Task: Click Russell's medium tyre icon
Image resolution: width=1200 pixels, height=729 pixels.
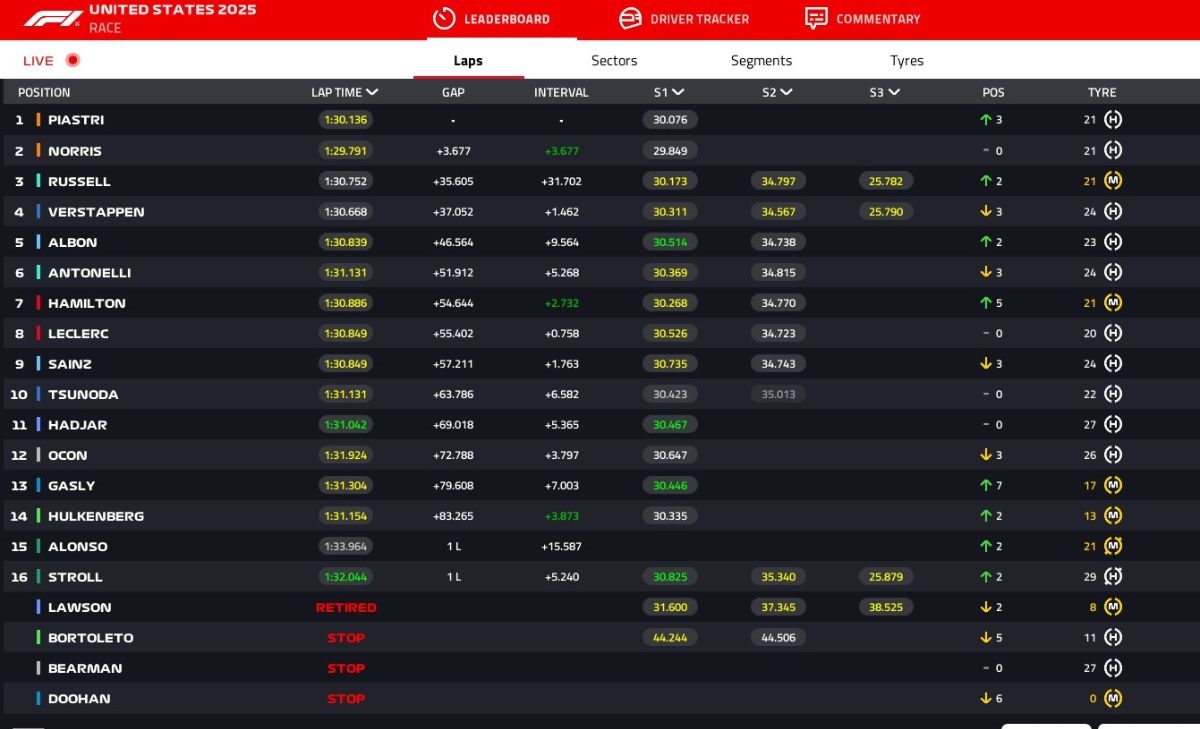Action: [x=1113, y=181]
